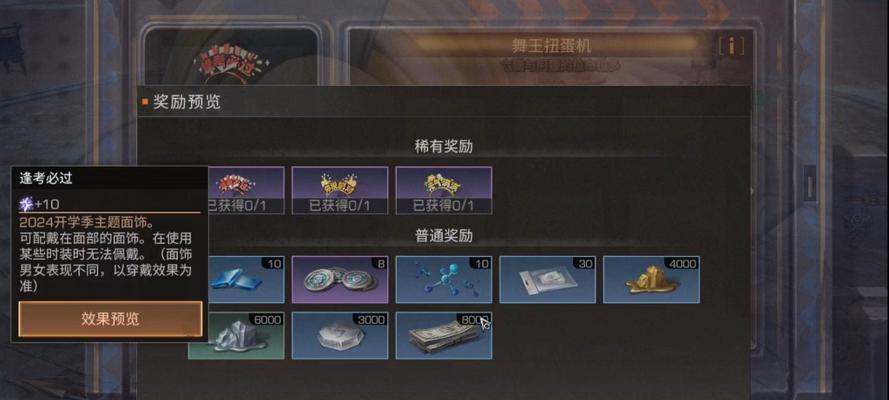Viewport: 889px width, 400px height.
Task: Click the 奖励预览 panel header
Action: point(187,103)
